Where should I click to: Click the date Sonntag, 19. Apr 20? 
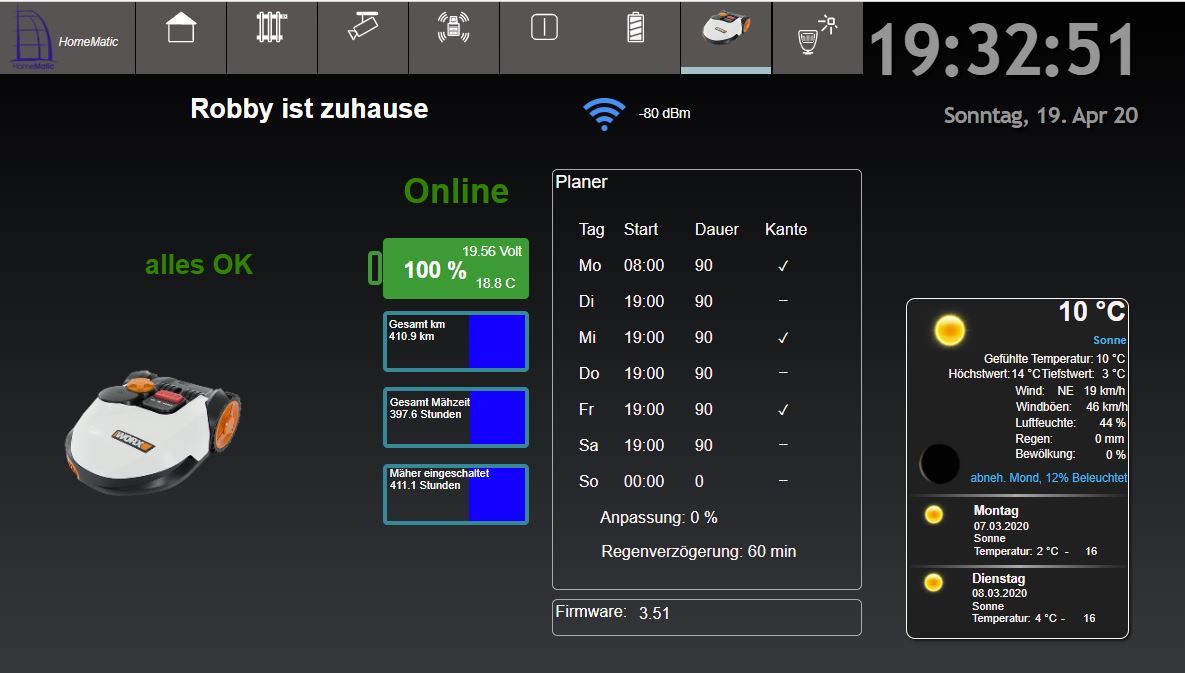pyautogui.click(x=1041, y=116)
